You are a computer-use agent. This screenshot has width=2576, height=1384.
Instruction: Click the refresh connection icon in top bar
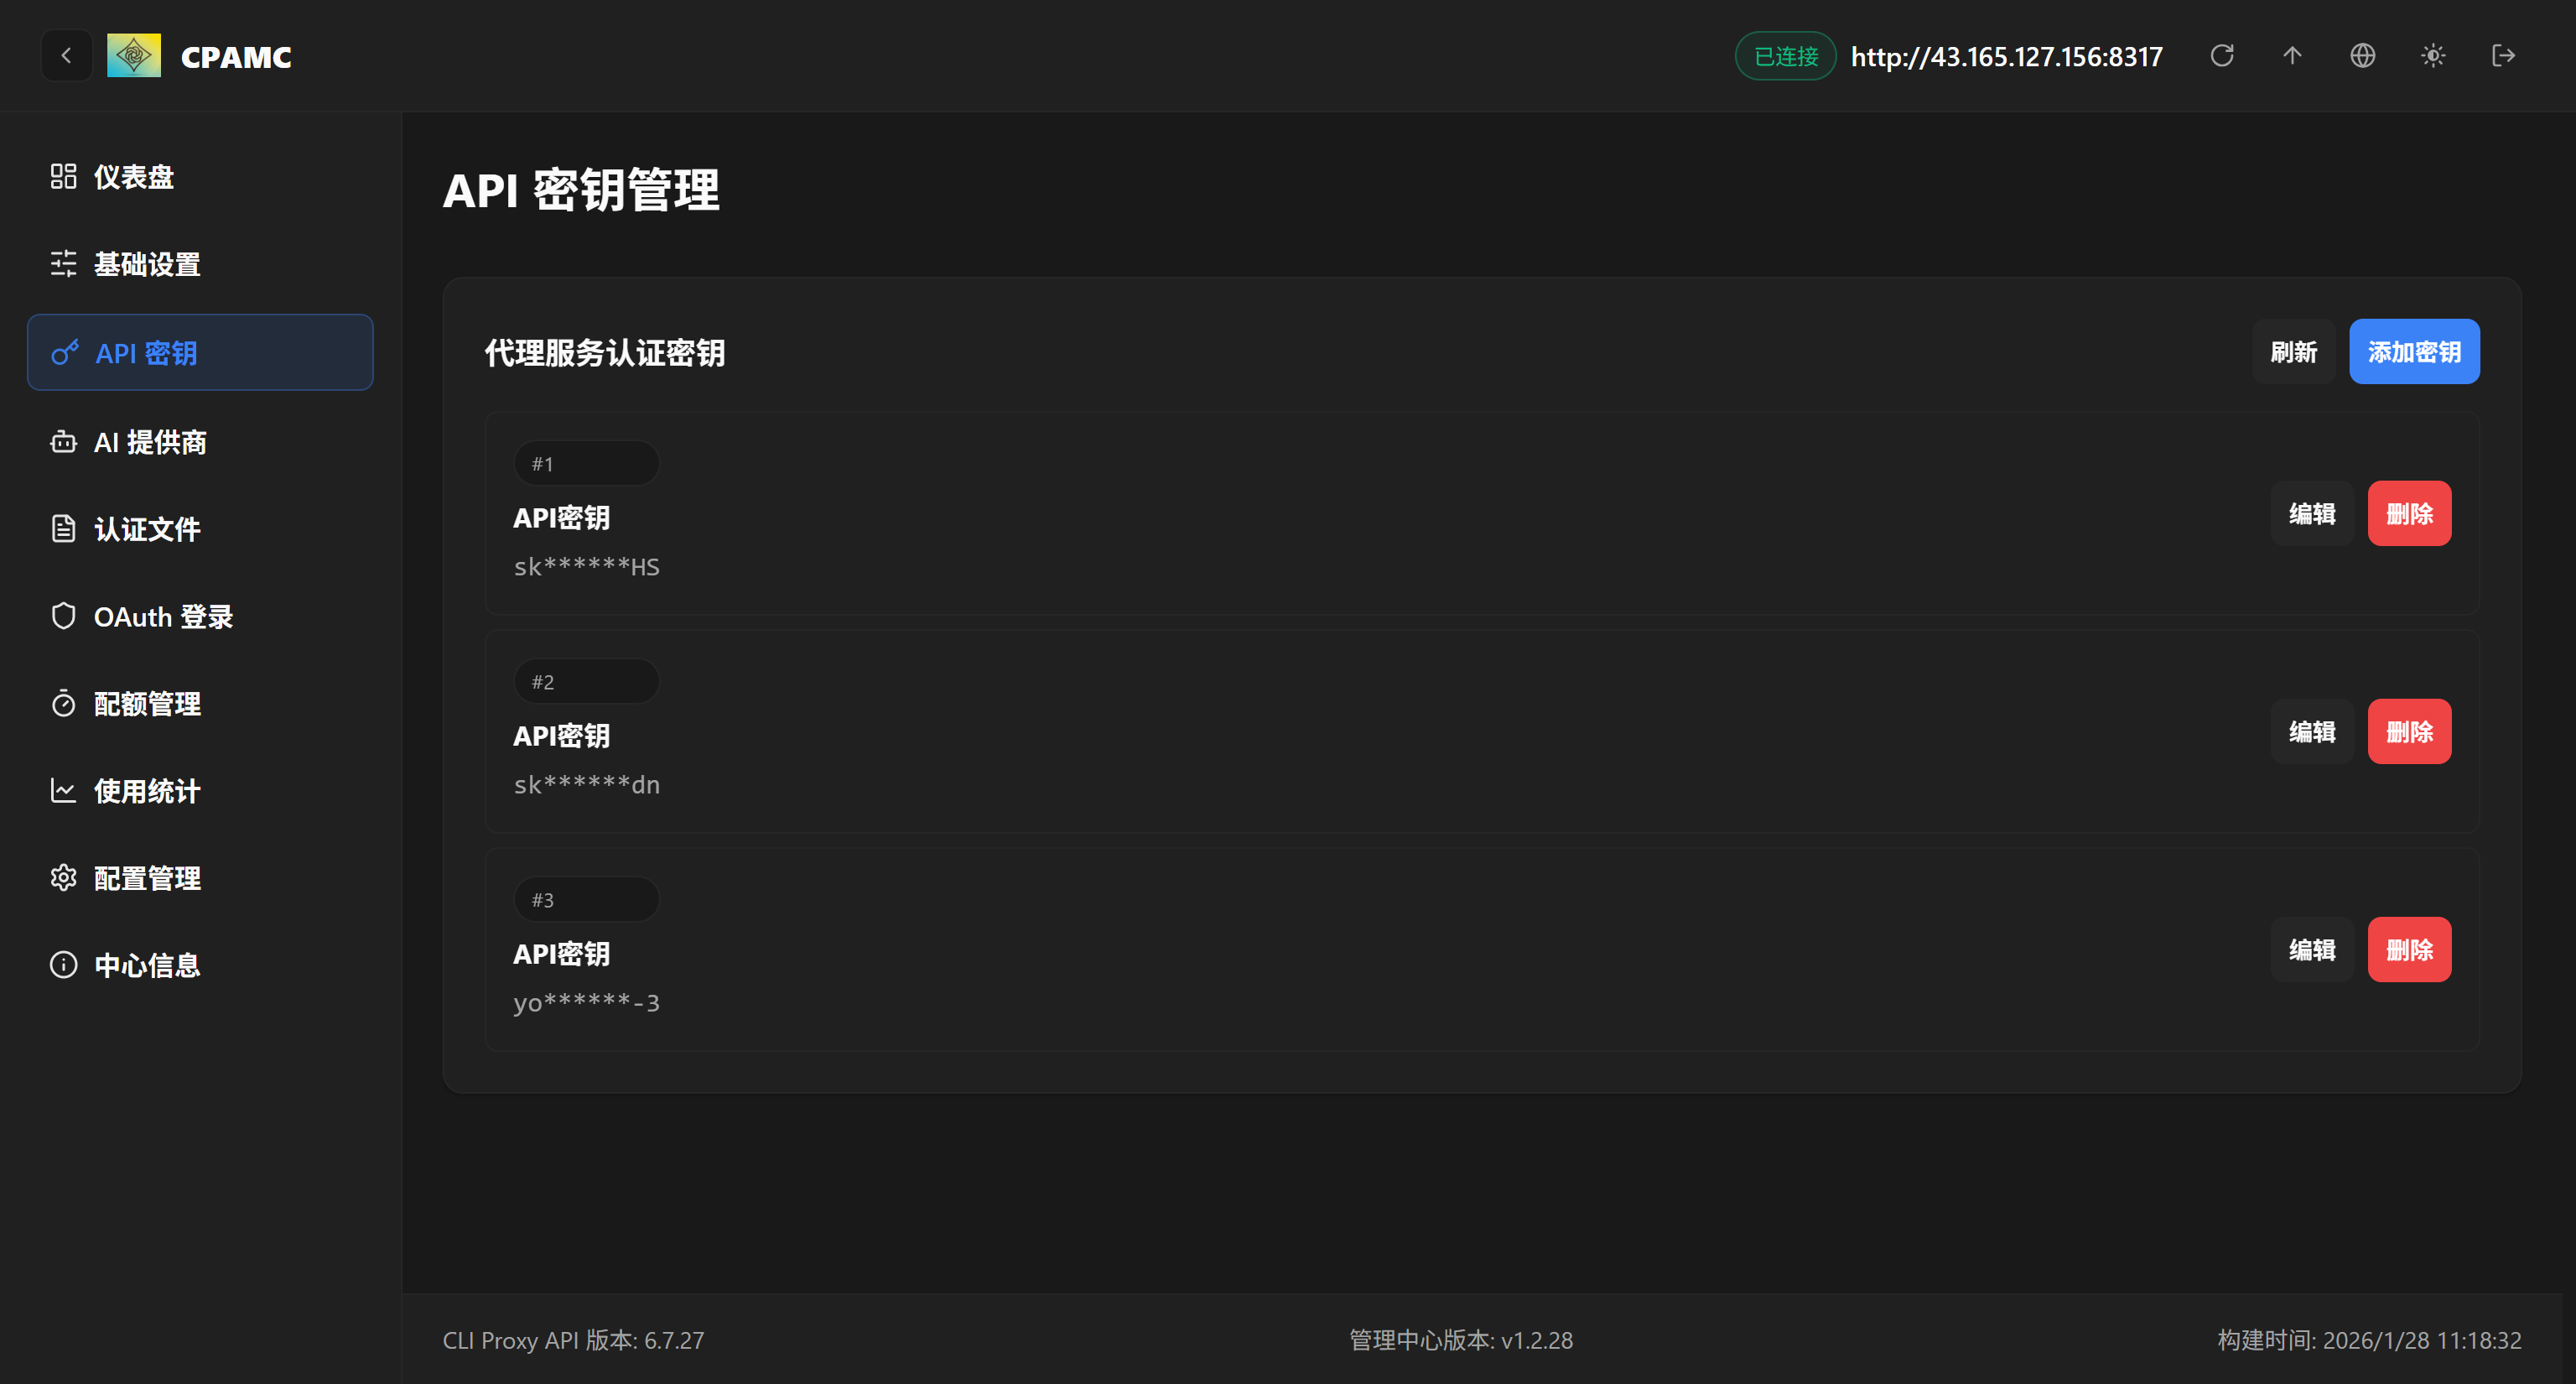point(2221,56)
